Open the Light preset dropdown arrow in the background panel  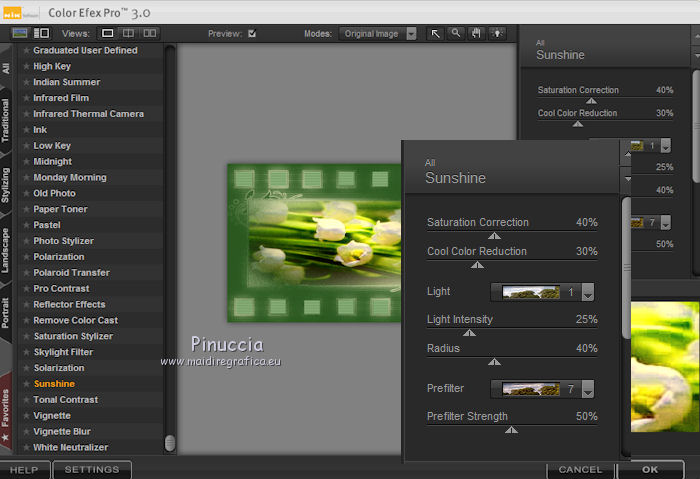point(666,146)
